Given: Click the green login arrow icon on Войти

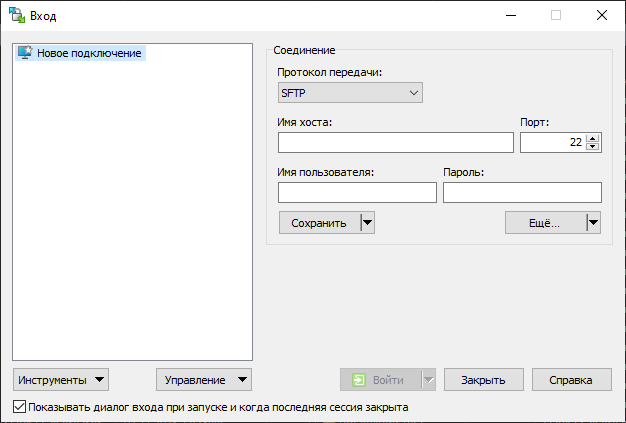Looking at the screenshot, I should coord(359,380).
